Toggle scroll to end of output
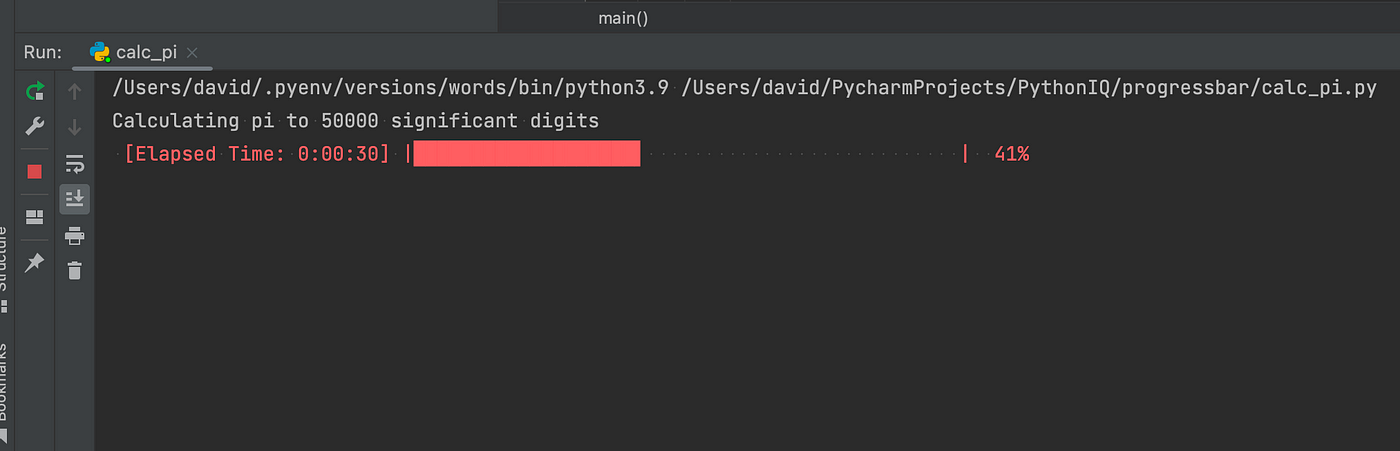1400x451 pixels. tap(75, 199)
